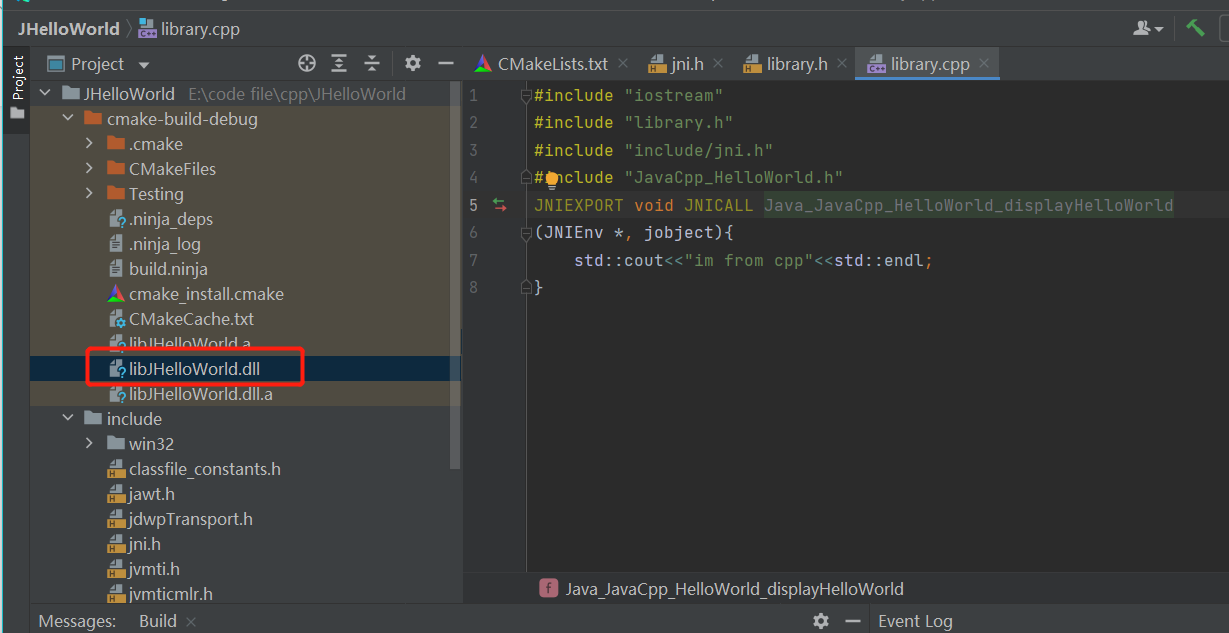
Task: Click Java_JavaCpp_HelloWorld_displayHelloWorld function breadcrumb
Action: (x=721, y=589)
